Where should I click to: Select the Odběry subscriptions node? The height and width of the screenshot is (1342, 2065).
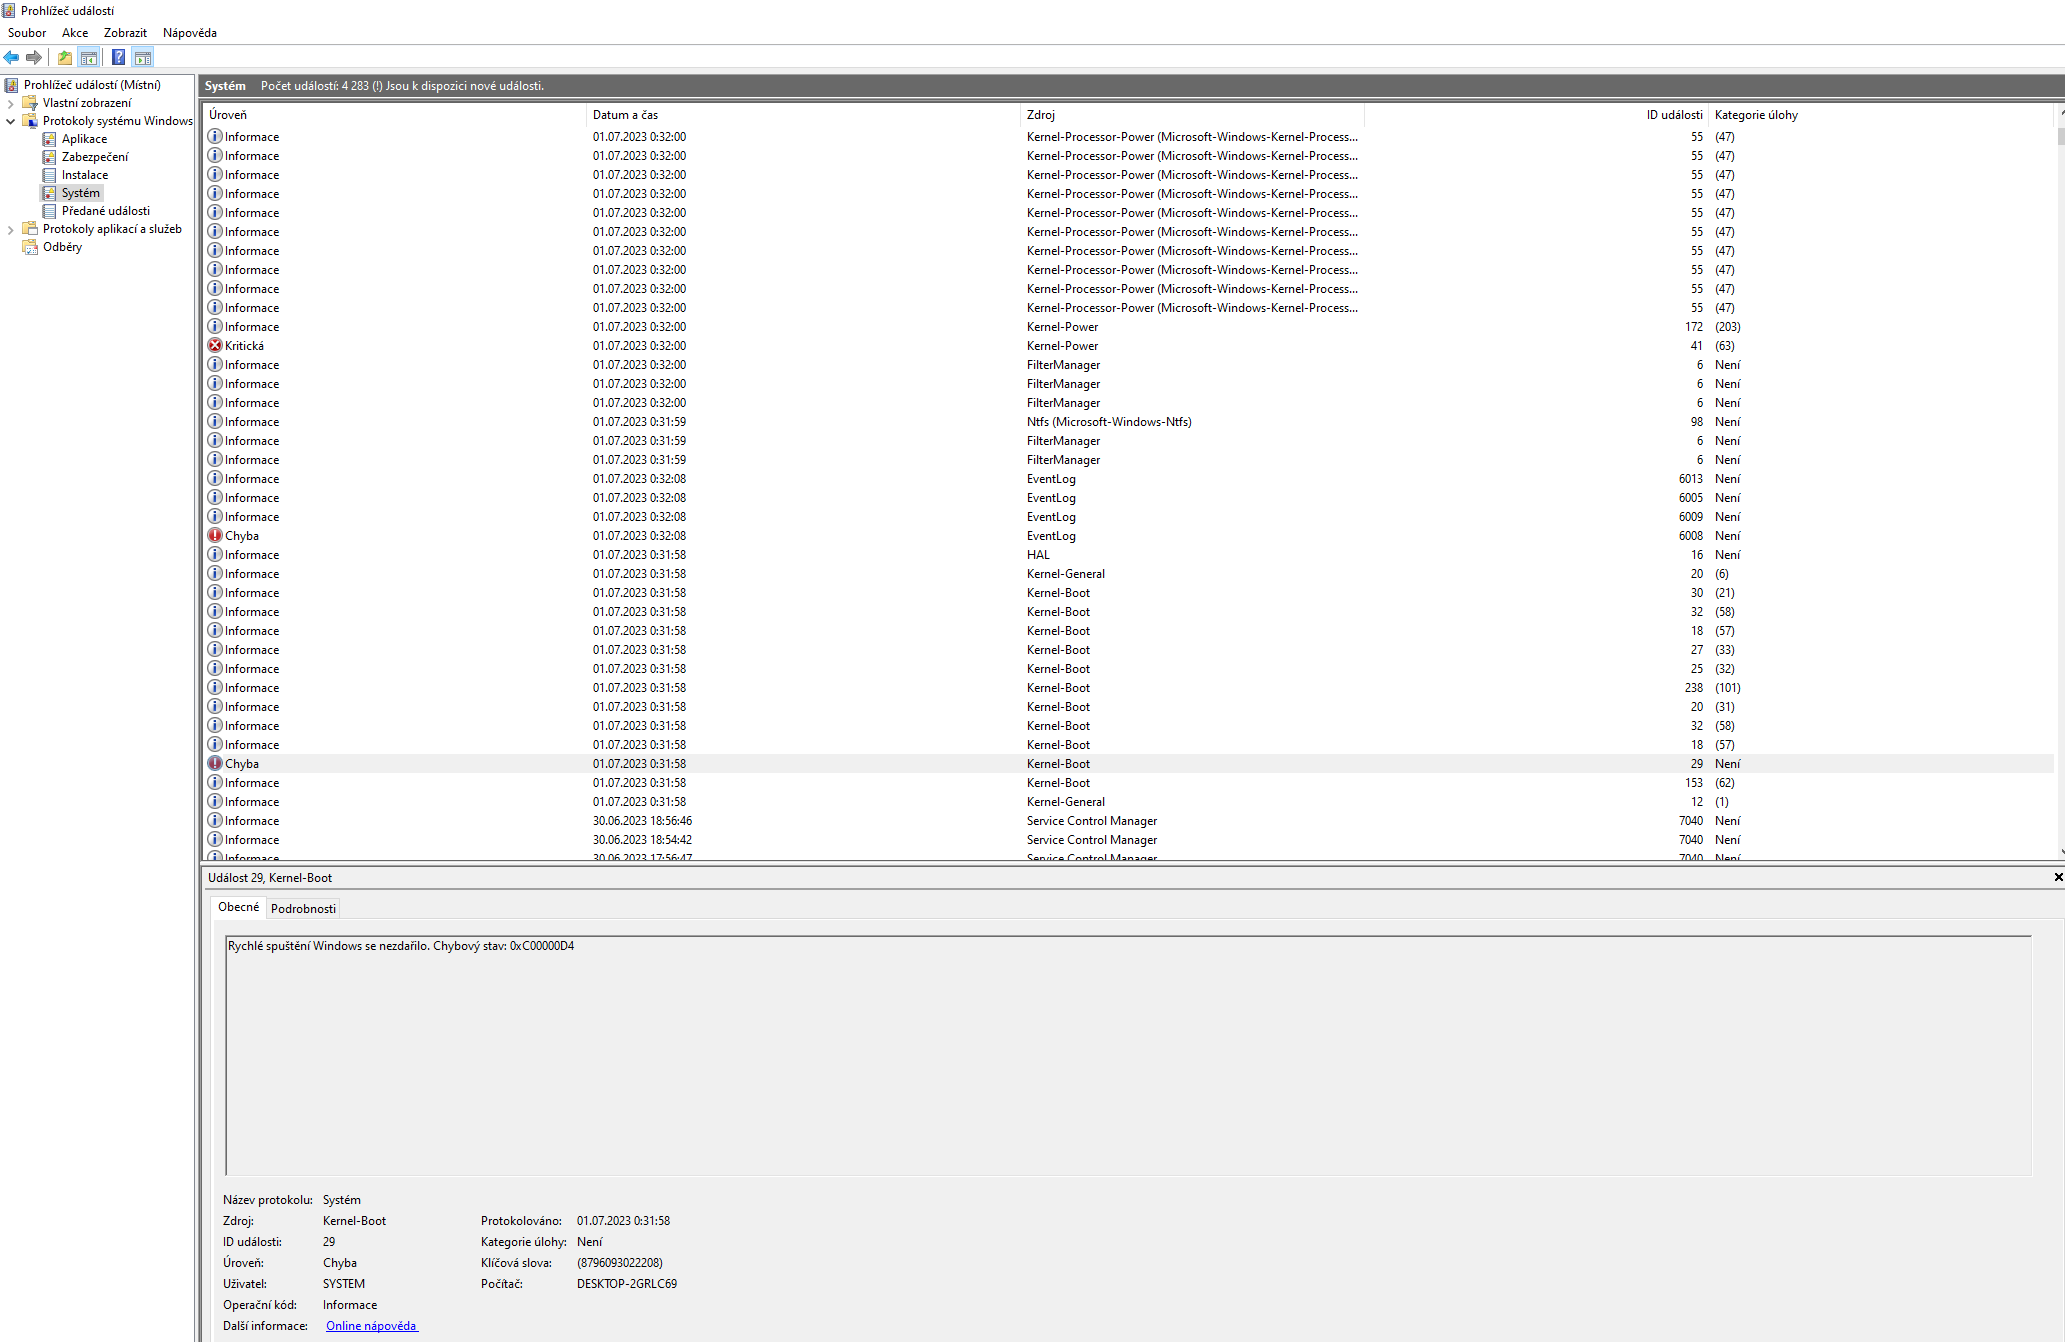click(x=62, y=247)
